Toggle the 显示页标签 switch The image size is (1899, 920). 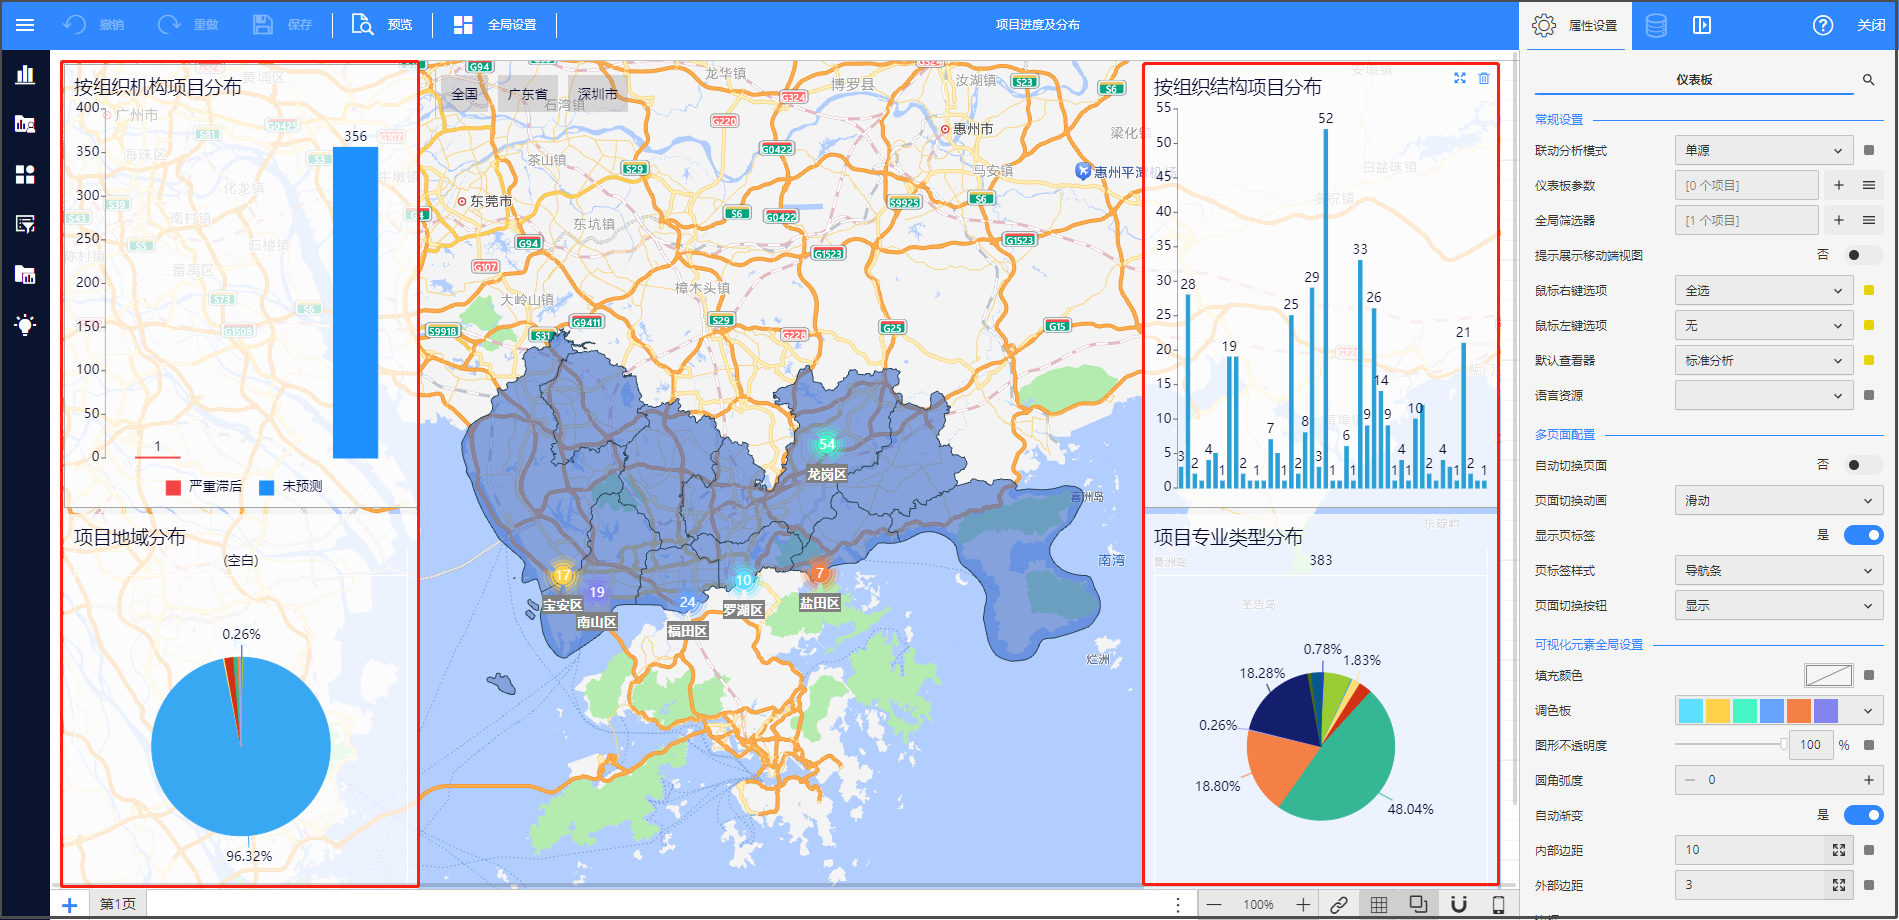(1863, 535)
